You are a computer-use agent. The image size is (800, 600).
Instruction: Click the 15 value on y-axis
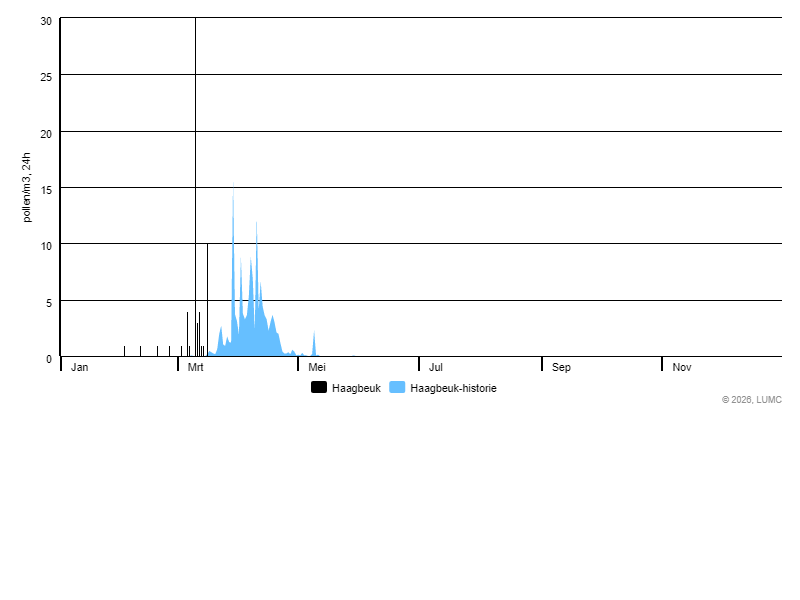coord(46,189)
